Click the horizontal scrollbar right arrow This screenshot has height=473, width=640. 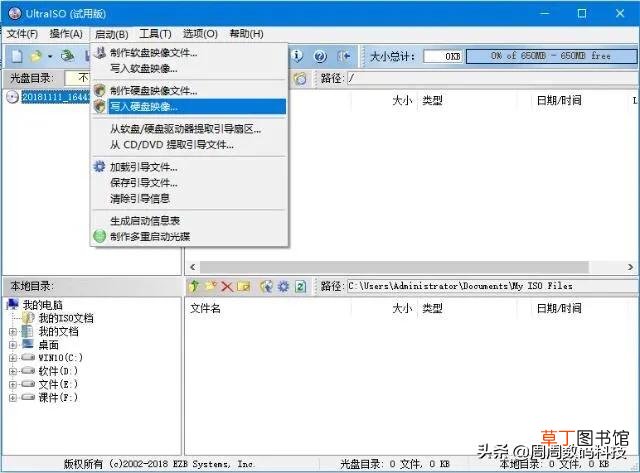click(x=630, y=267)
